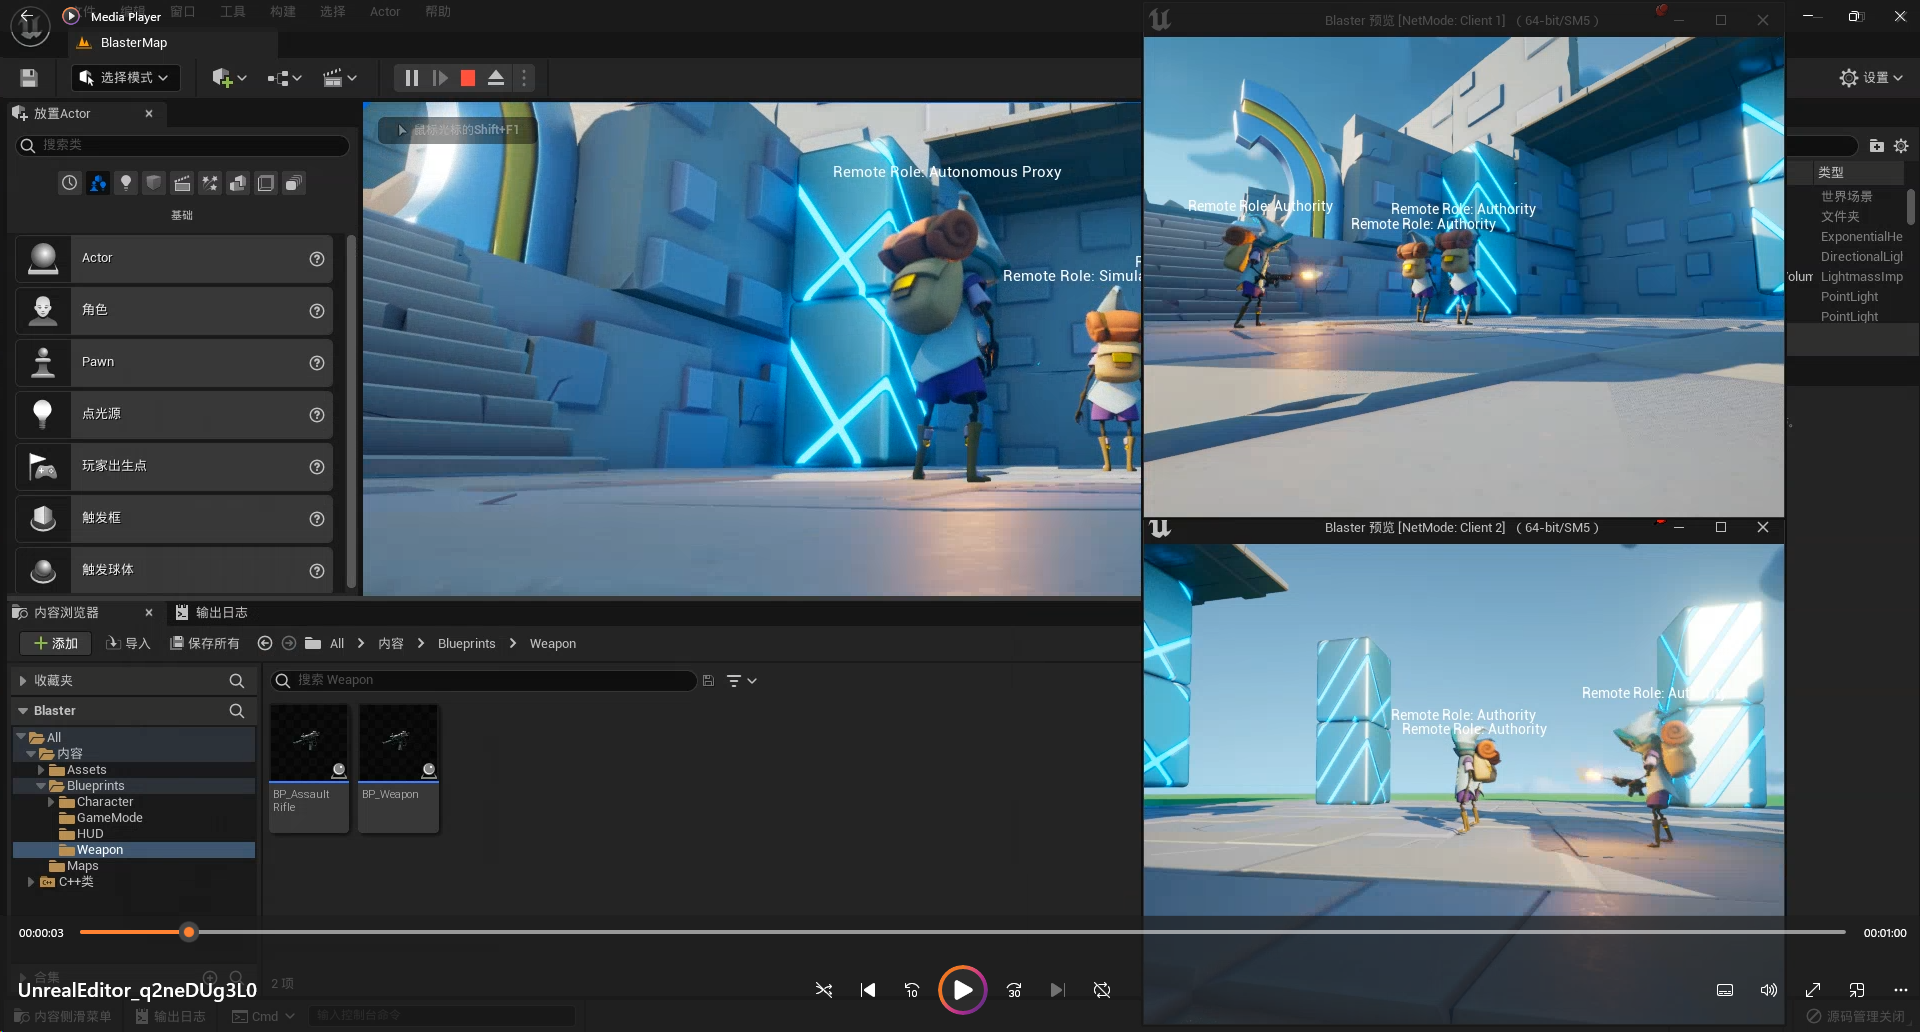Select the HUD folder
The image size is (1920, 1032).
90,834
